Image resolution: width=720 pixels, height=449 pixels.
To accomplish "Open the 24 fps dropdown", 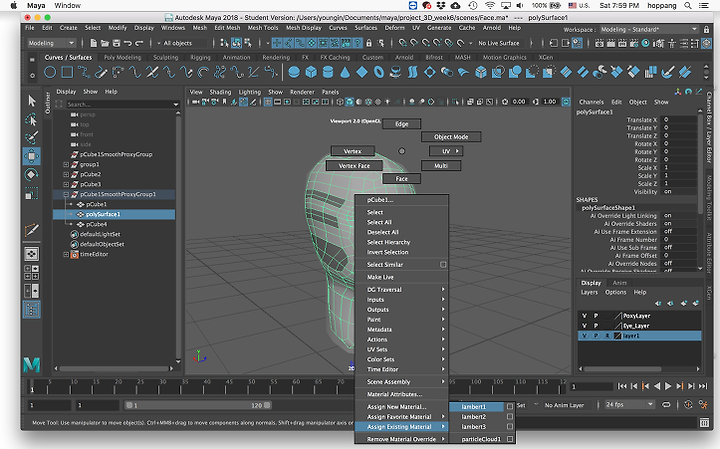I will [629, 404].
